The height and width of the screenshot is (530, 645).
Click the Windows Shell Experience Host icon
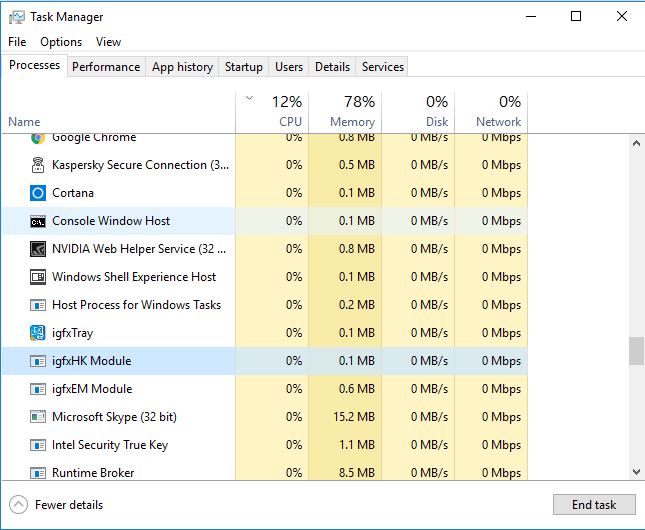coord(38,277)
